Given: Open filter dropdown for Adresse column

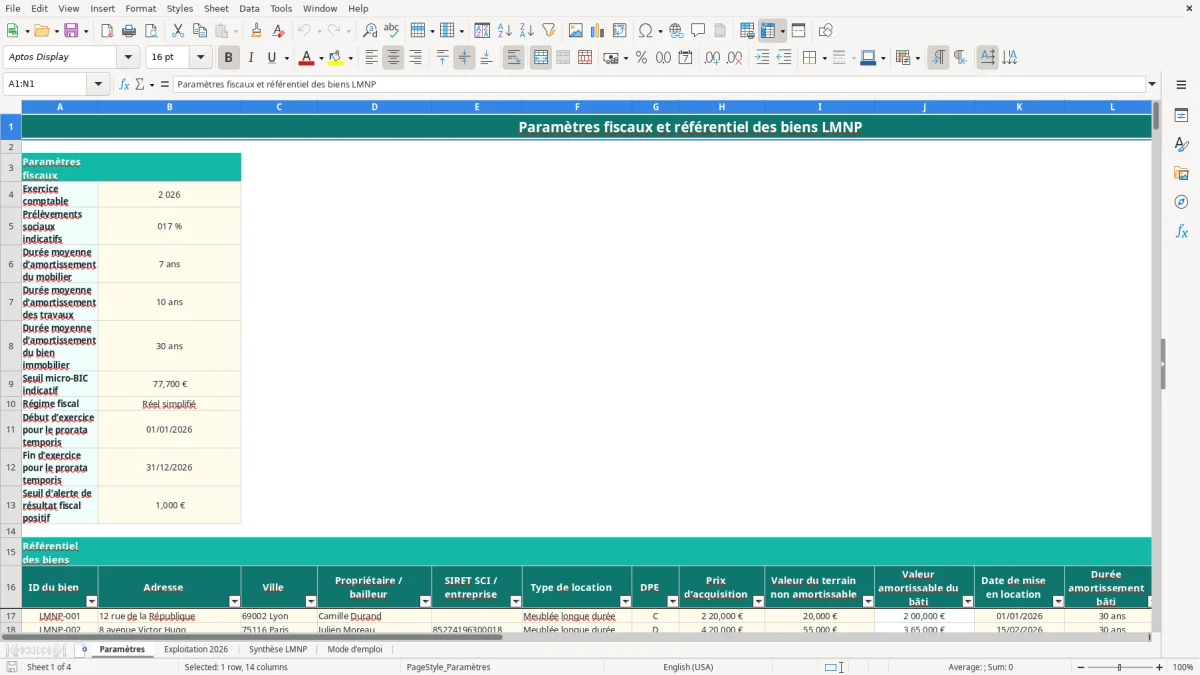Looking at the screenshot, I should 234,601.
